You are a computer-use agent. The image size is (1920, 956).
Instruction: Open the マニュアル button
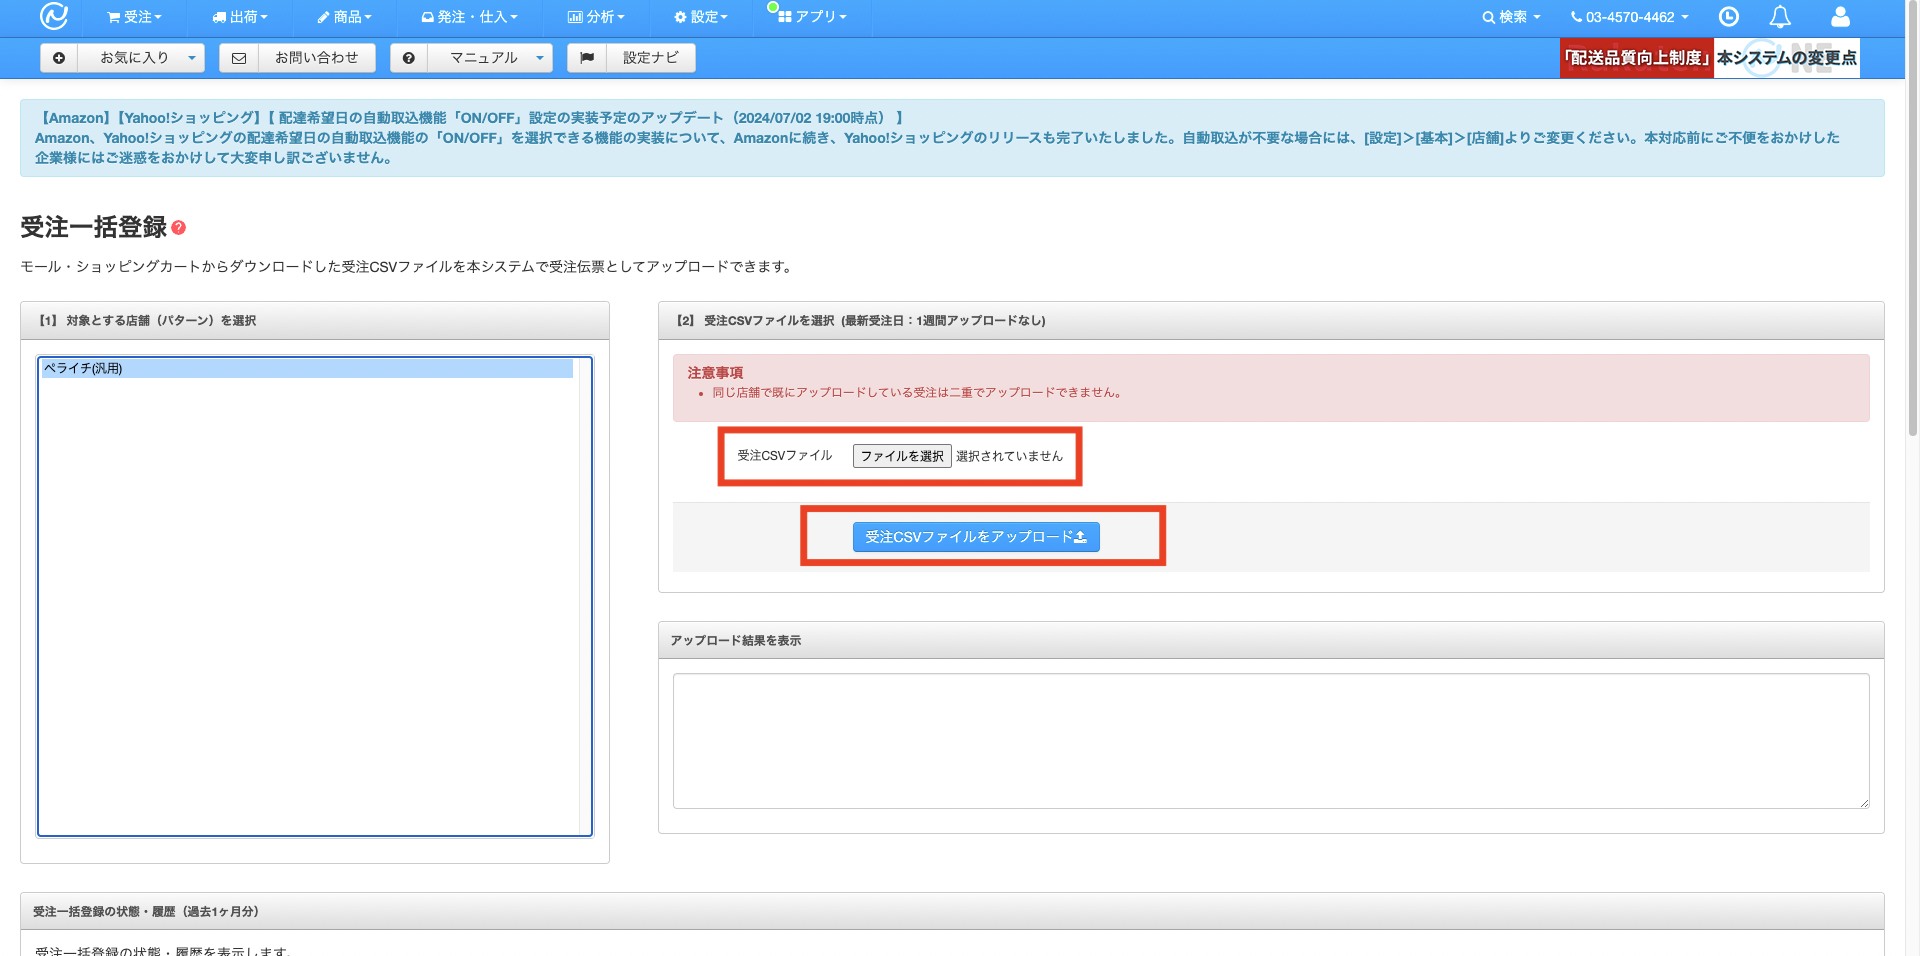pyautogui.click(x=484, y=58)
